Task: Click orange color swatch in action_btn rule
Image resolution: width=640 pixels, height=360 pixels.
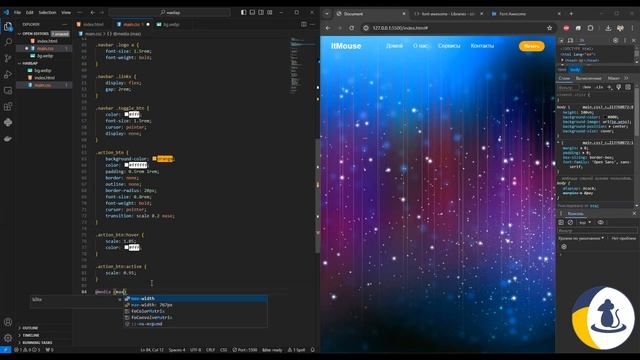Action: [x=154, y=159]
